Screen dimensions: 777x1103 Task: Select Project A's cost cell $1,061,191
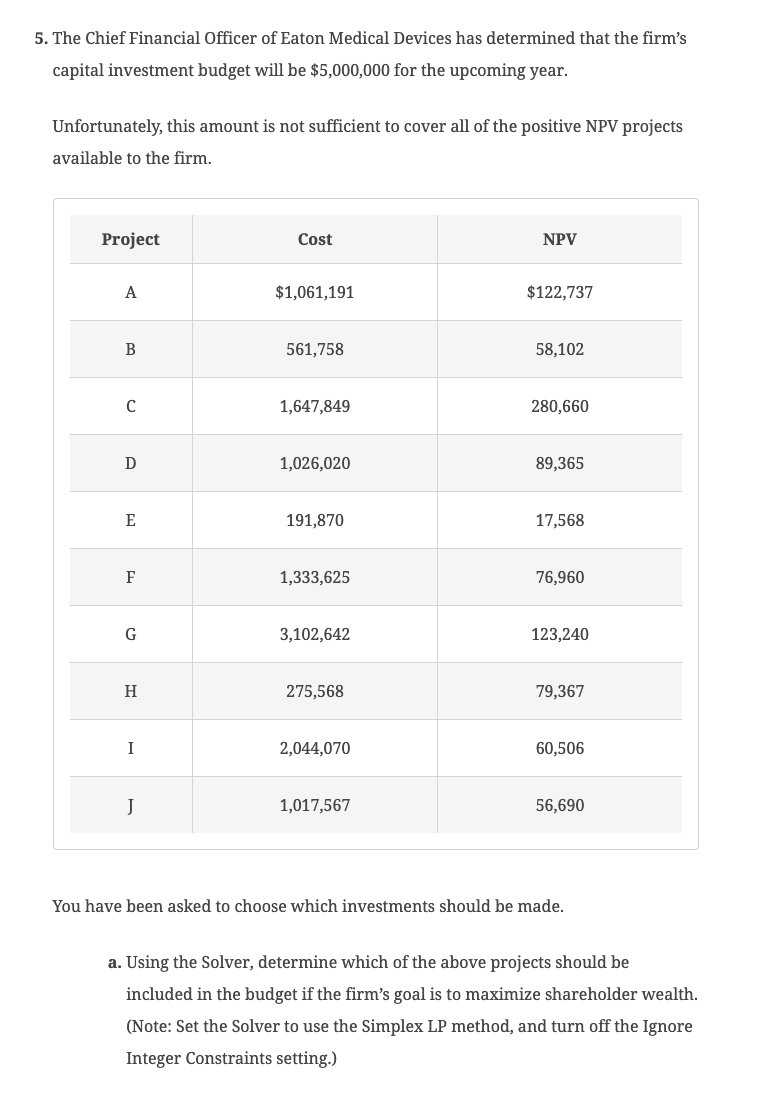click(x=315, y=292)
